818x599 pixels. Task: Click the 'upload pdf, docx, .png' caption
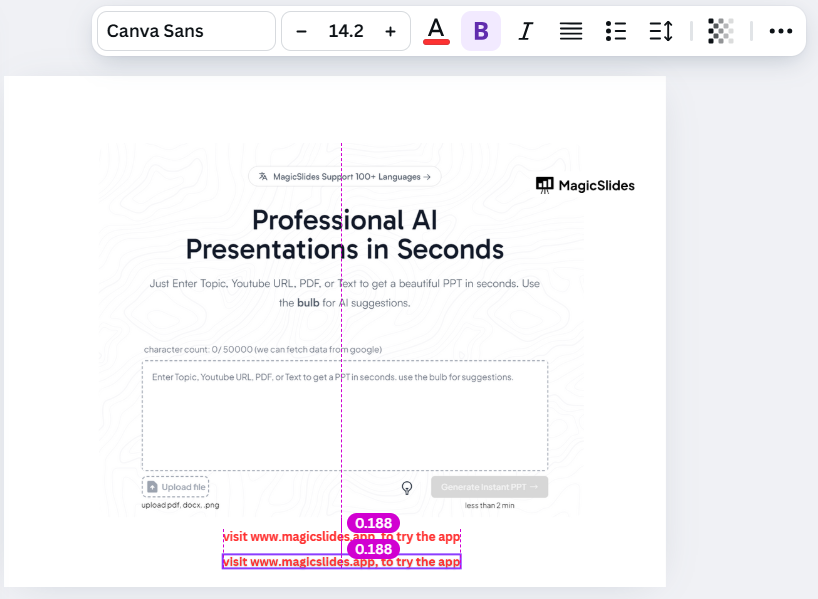181,505
